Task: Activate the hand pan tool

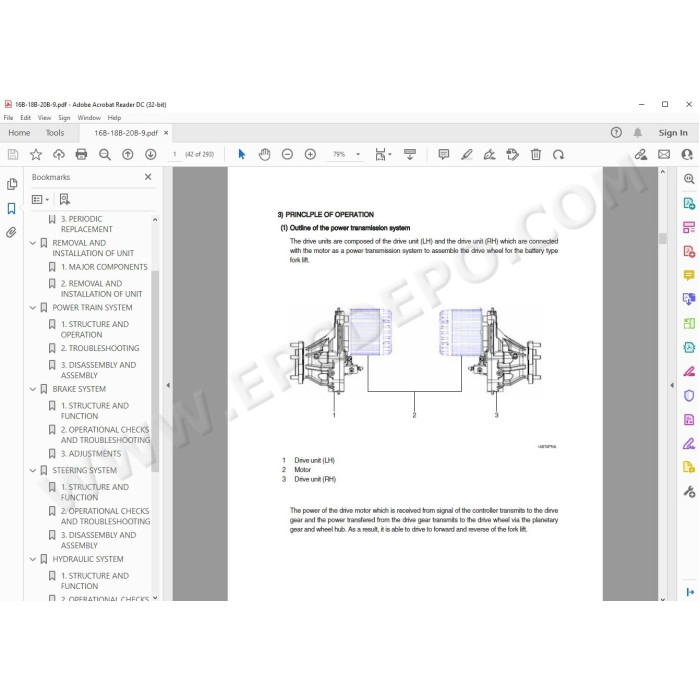Action: (x=264, y=154)
